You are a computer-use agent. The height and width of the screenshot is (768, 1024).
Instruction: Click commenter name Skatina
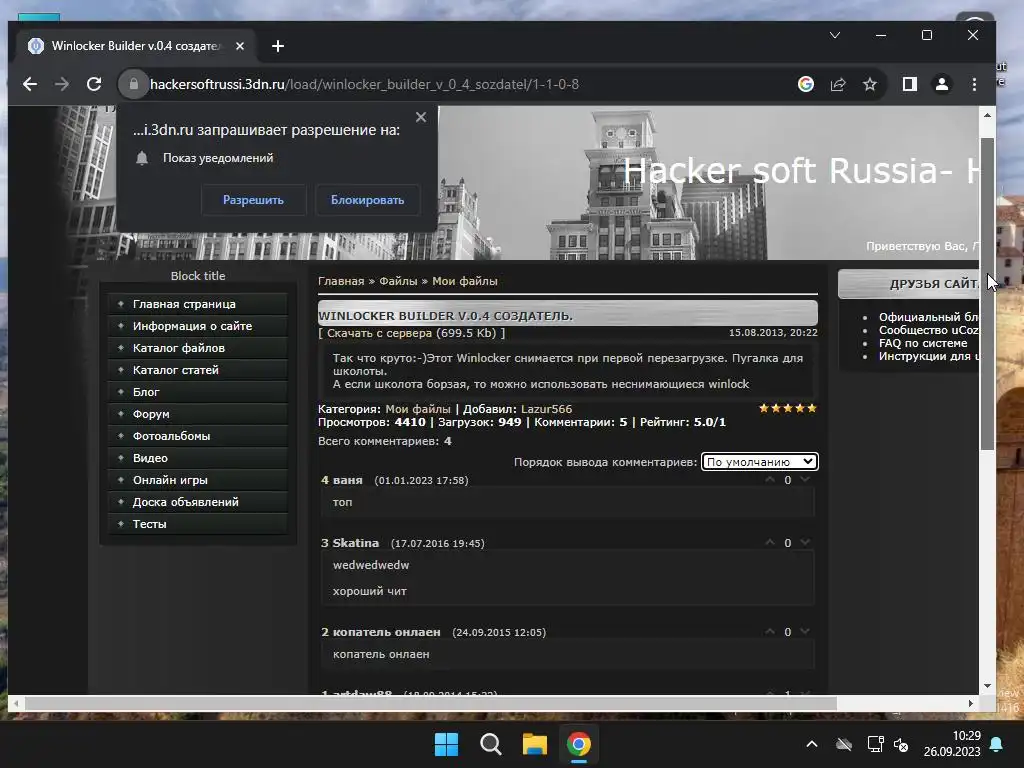point(355,543)
